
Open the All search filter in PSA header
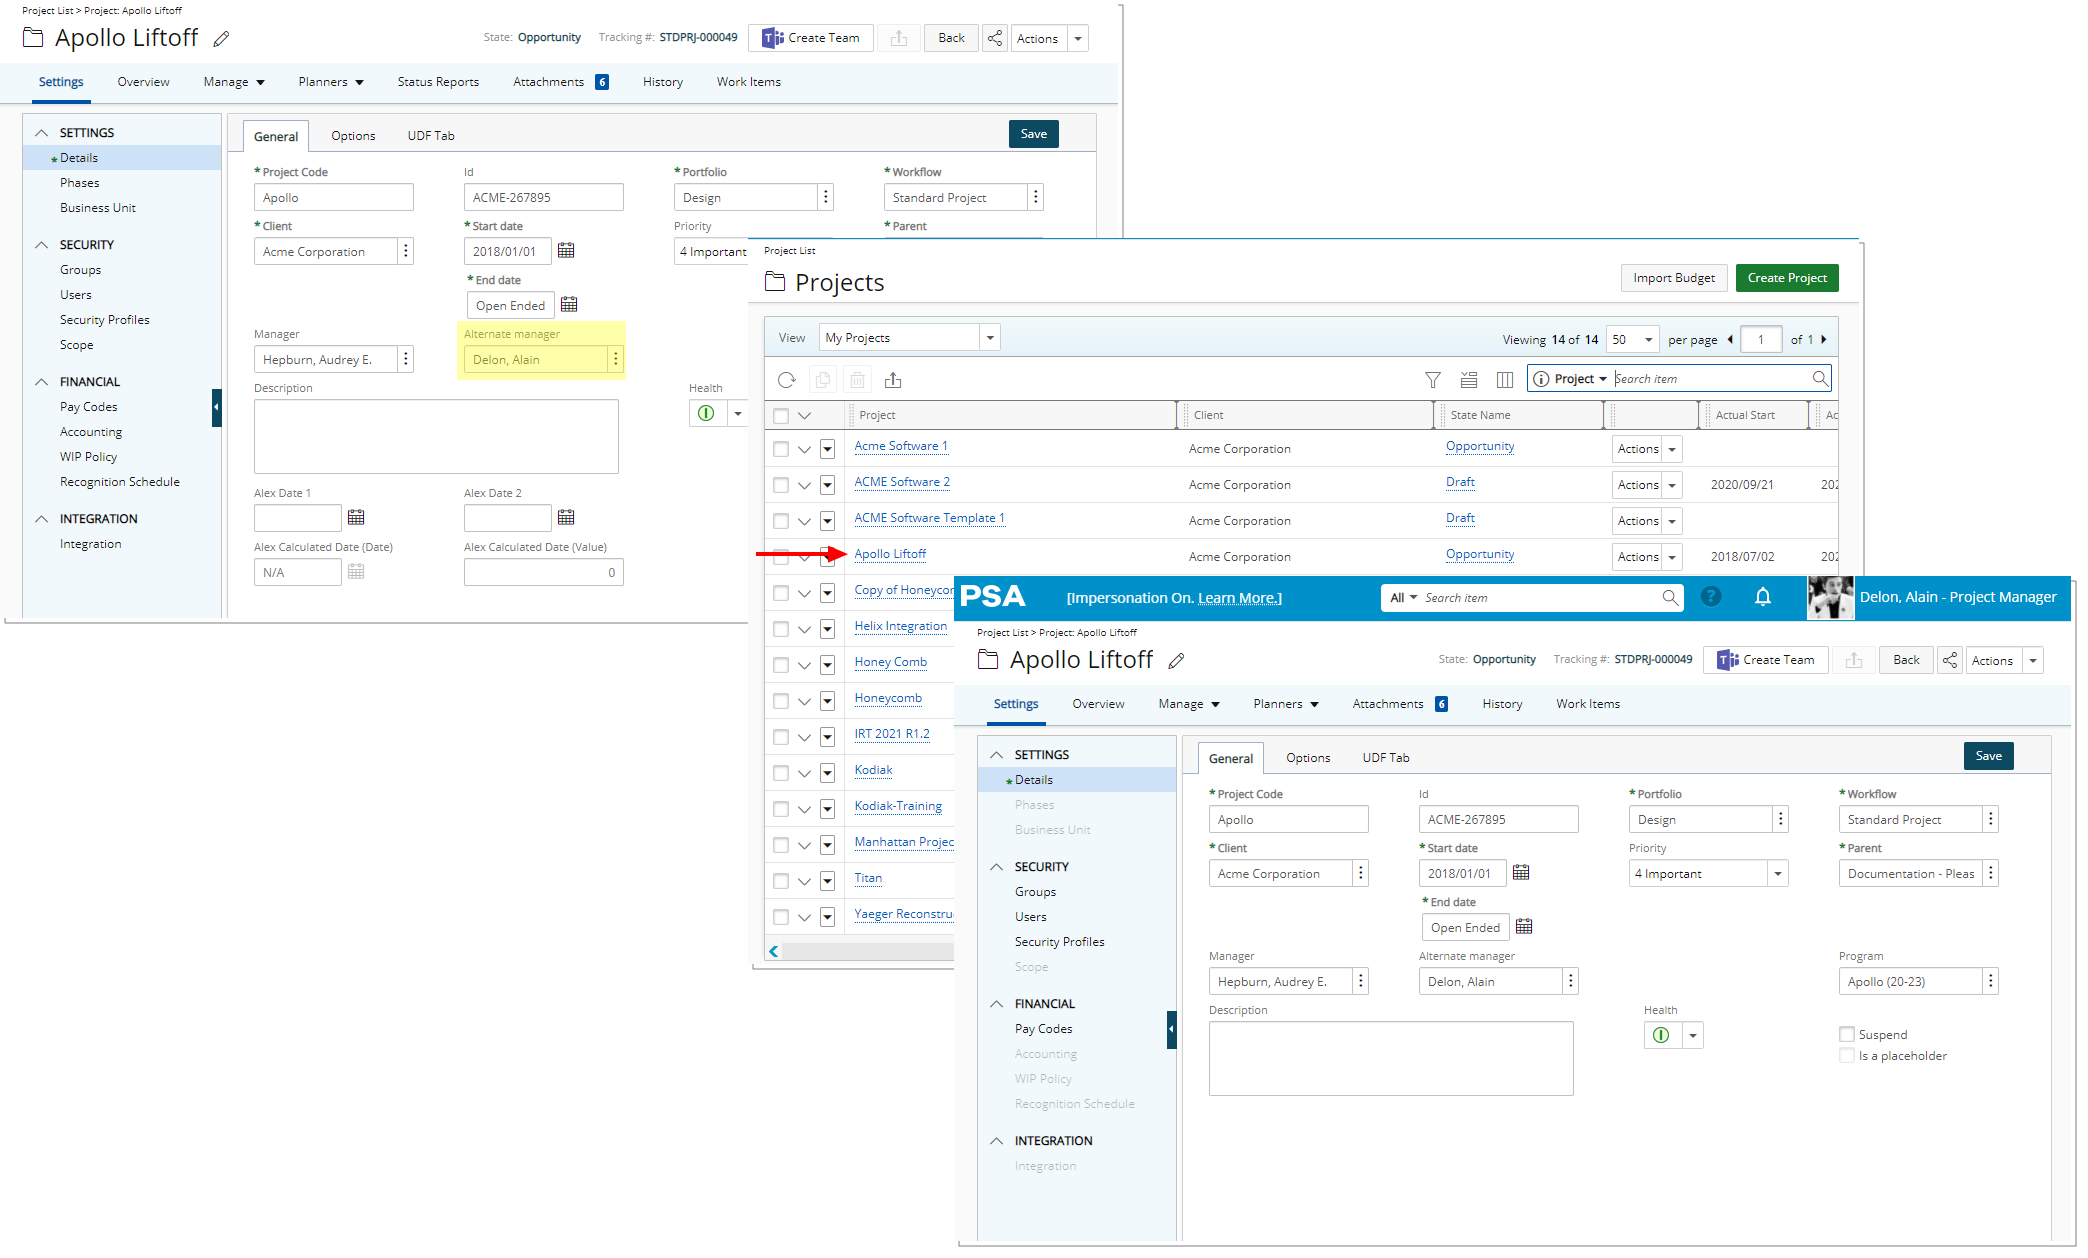1403,598
